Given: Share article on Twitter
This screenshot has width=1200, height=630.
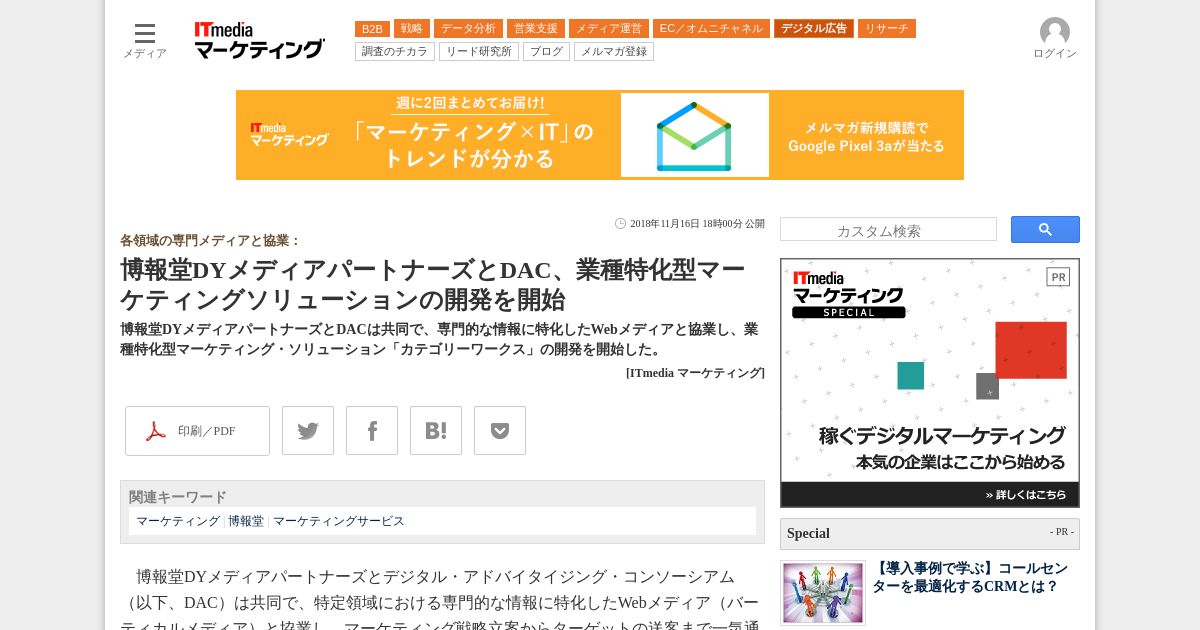Looking at the screenshot, I should [308, 431].
